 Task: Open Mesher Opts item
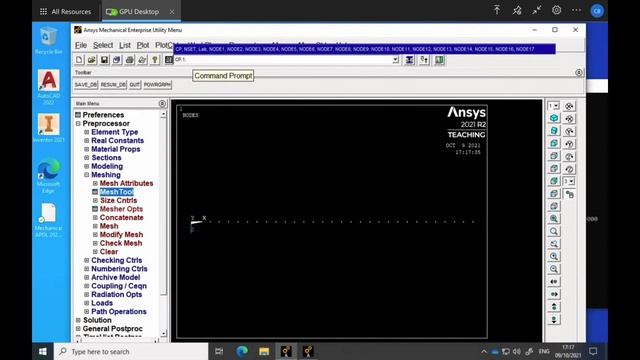pos(121,209)
